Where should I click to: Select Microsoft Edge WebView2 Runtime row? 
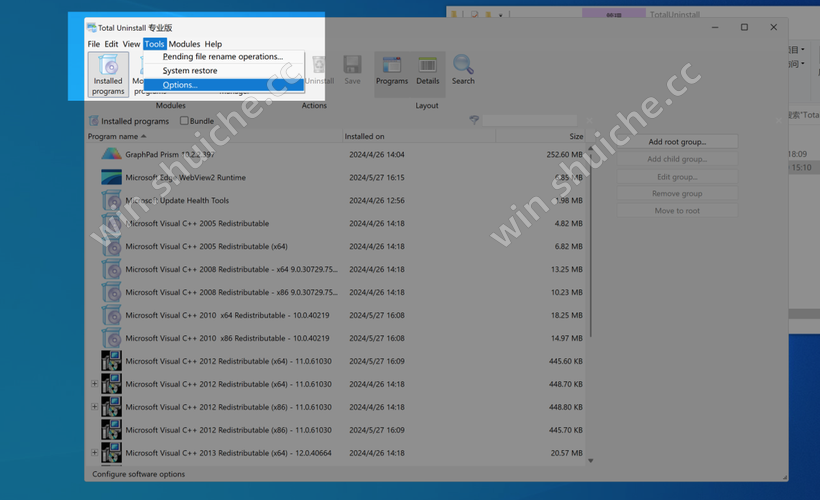[x=335, y=177]
